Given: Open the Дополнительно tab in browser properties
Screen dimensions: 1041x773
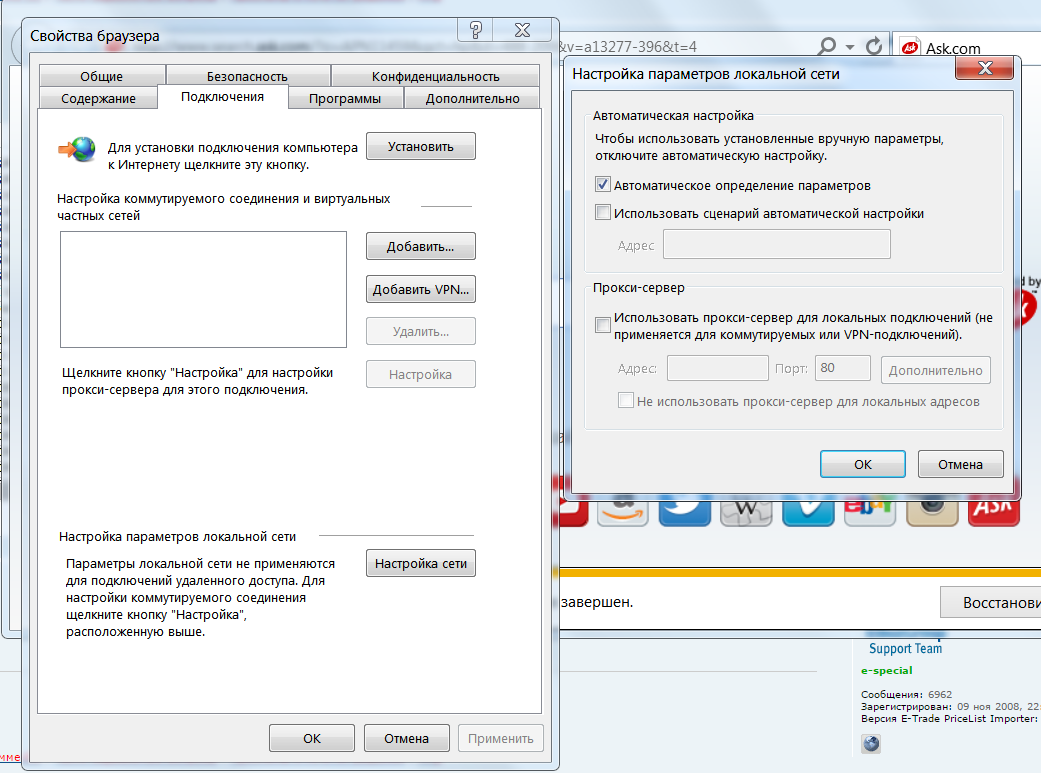Looking at the screenshot, I should point(472,98).
